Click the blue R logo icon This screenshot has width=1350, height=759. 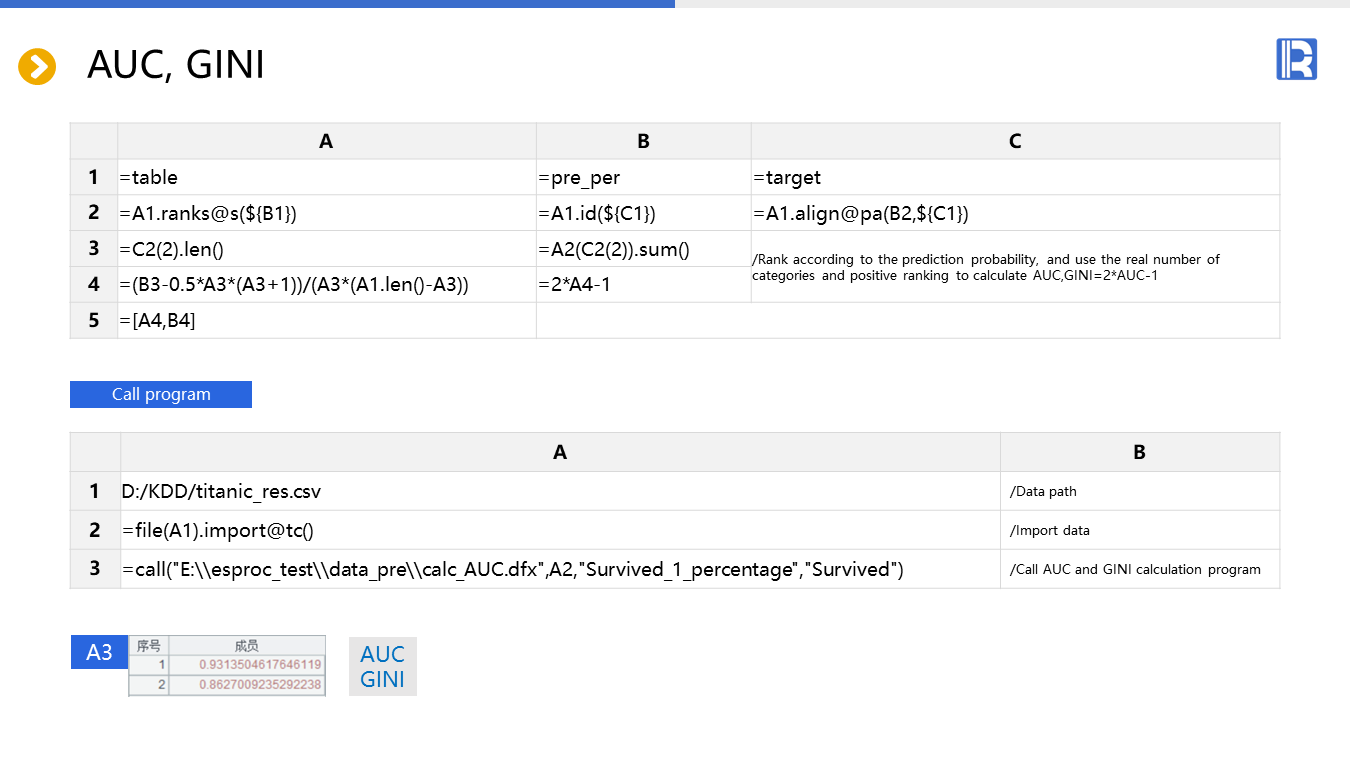[1296, 59]
